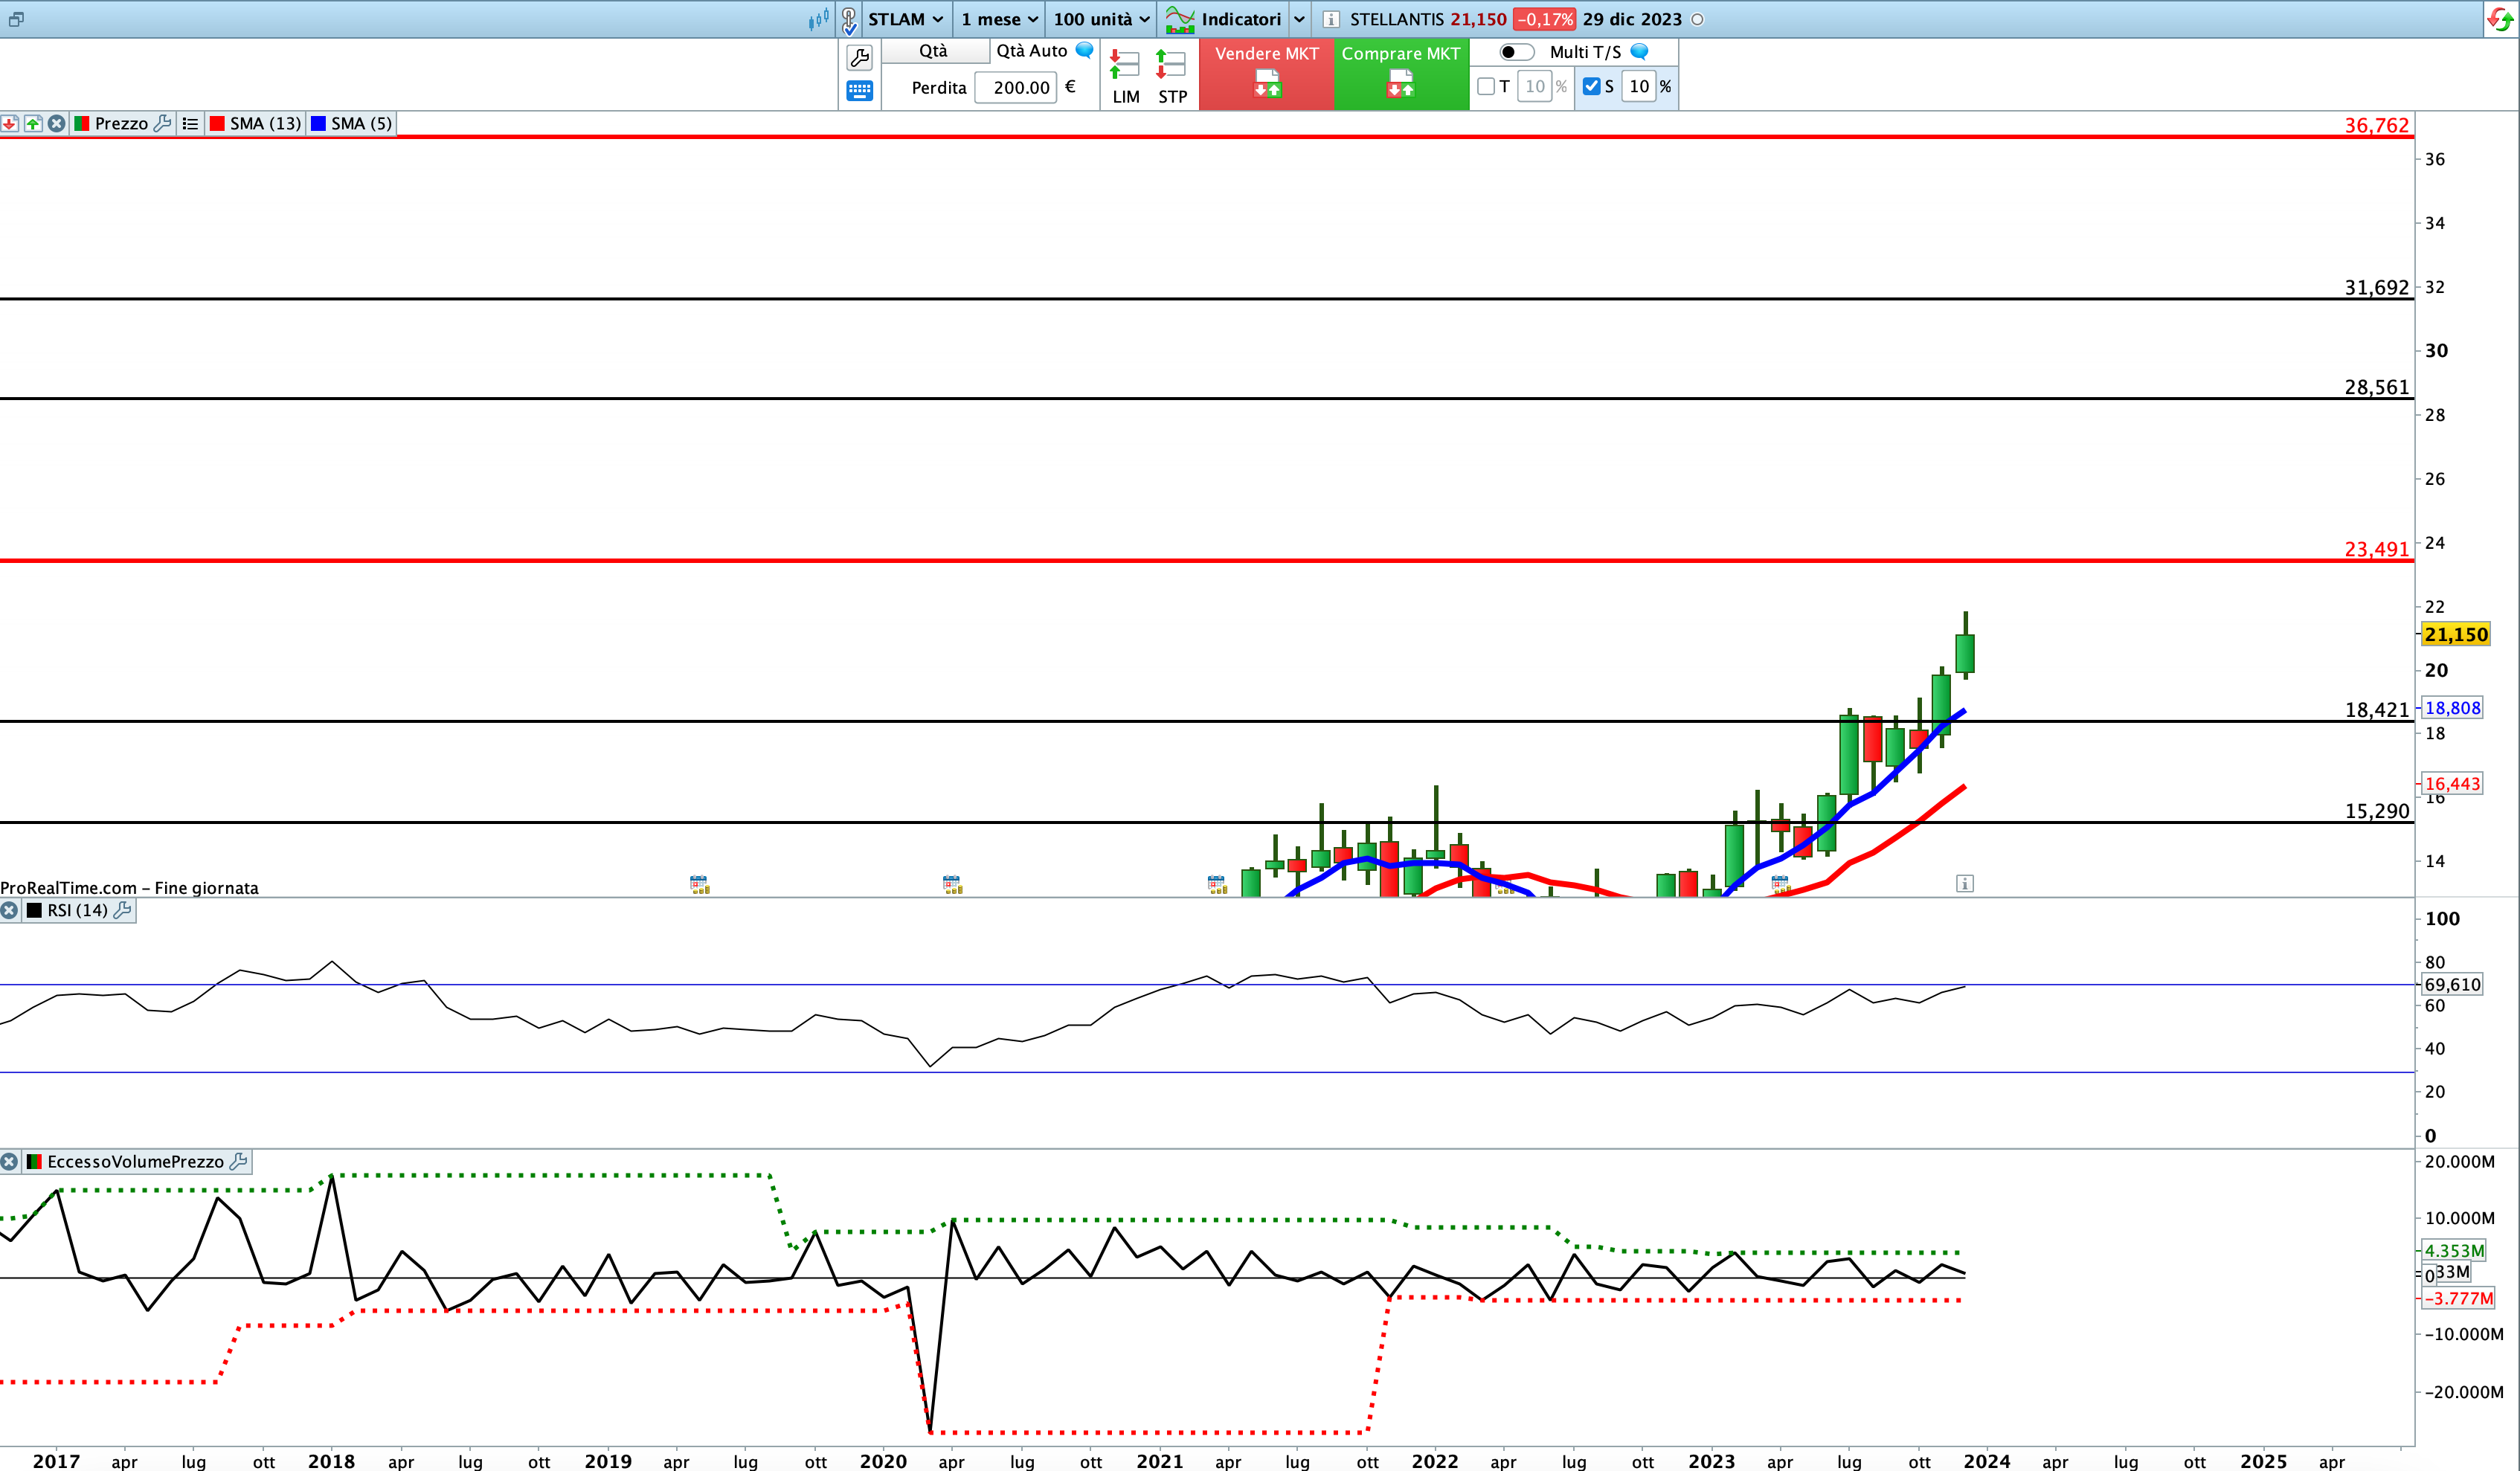The width and height of the screenshot is (2520, 1471).
Task: Click the info icon beside STELLANTIS
Action: tap(1331, 19)
